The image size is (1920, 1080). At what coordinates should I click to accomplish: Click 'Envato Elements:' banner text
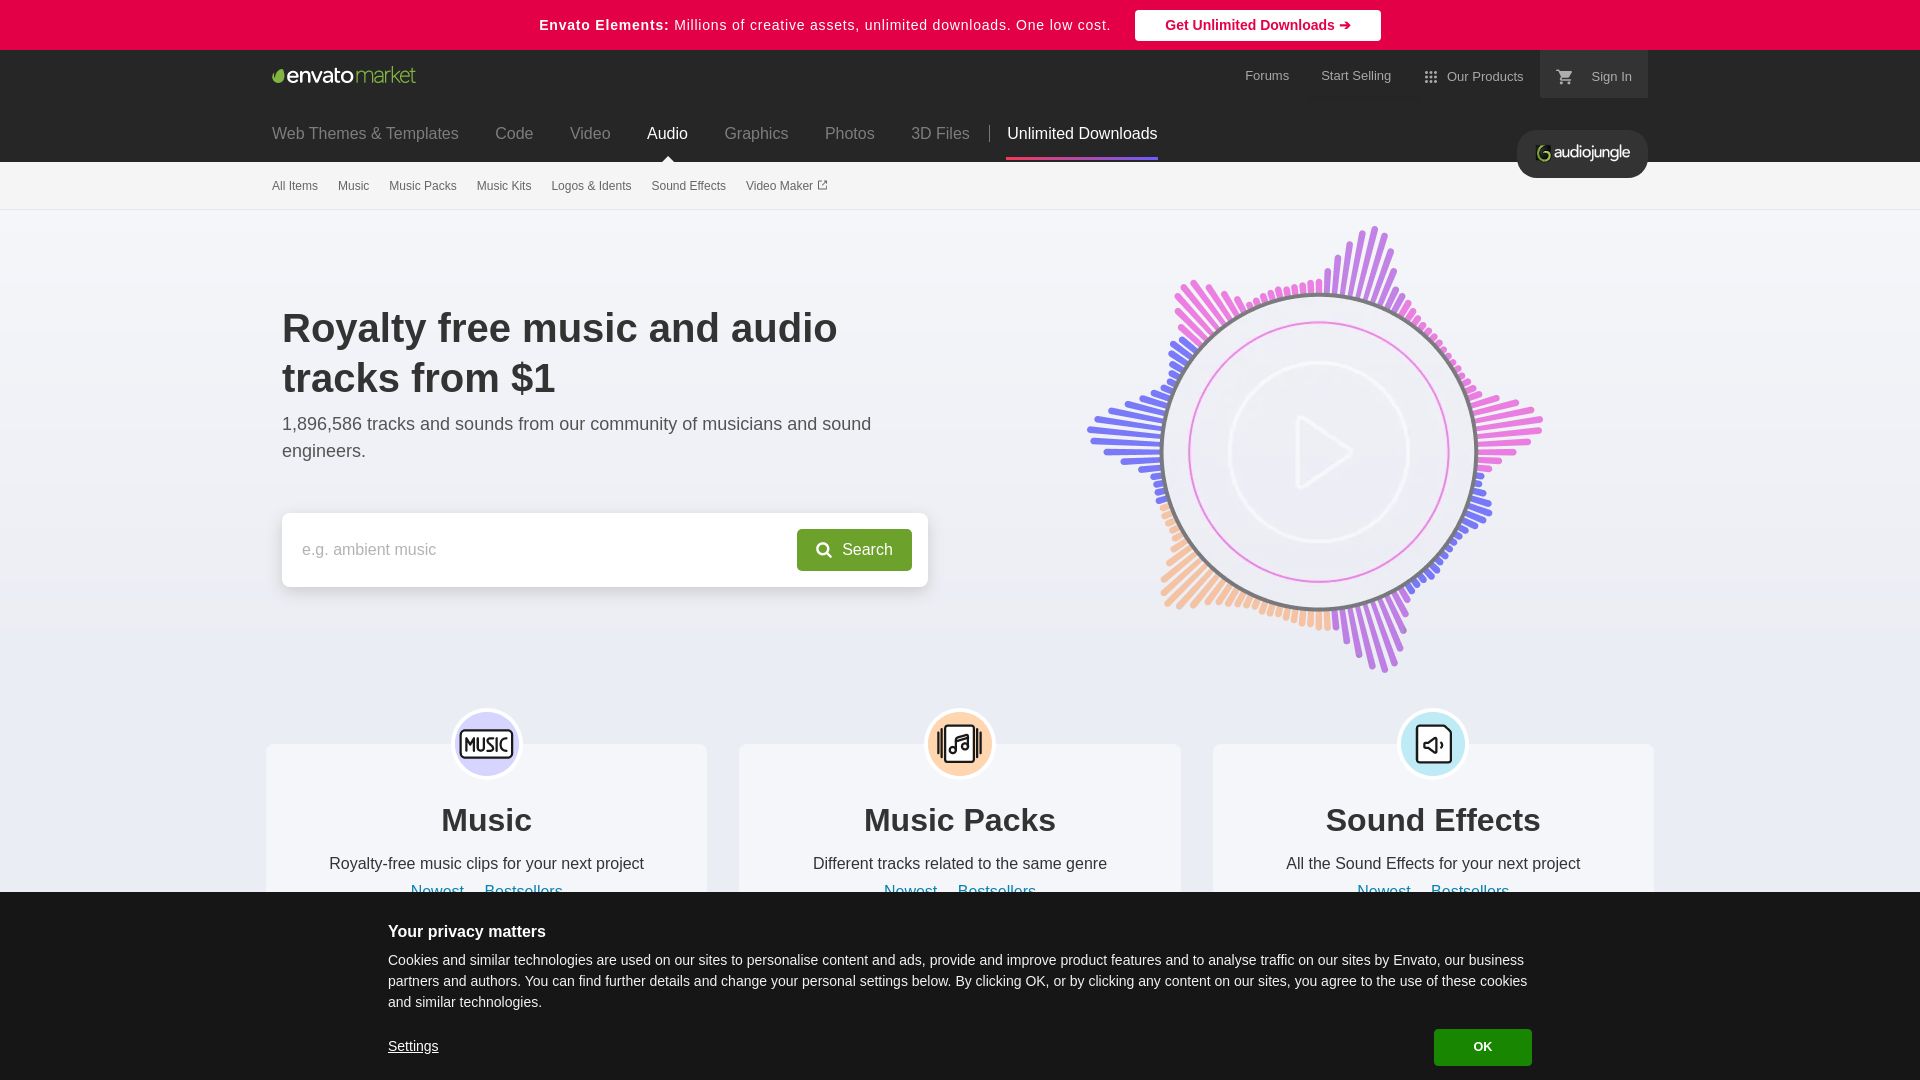[x=604, y=25]
